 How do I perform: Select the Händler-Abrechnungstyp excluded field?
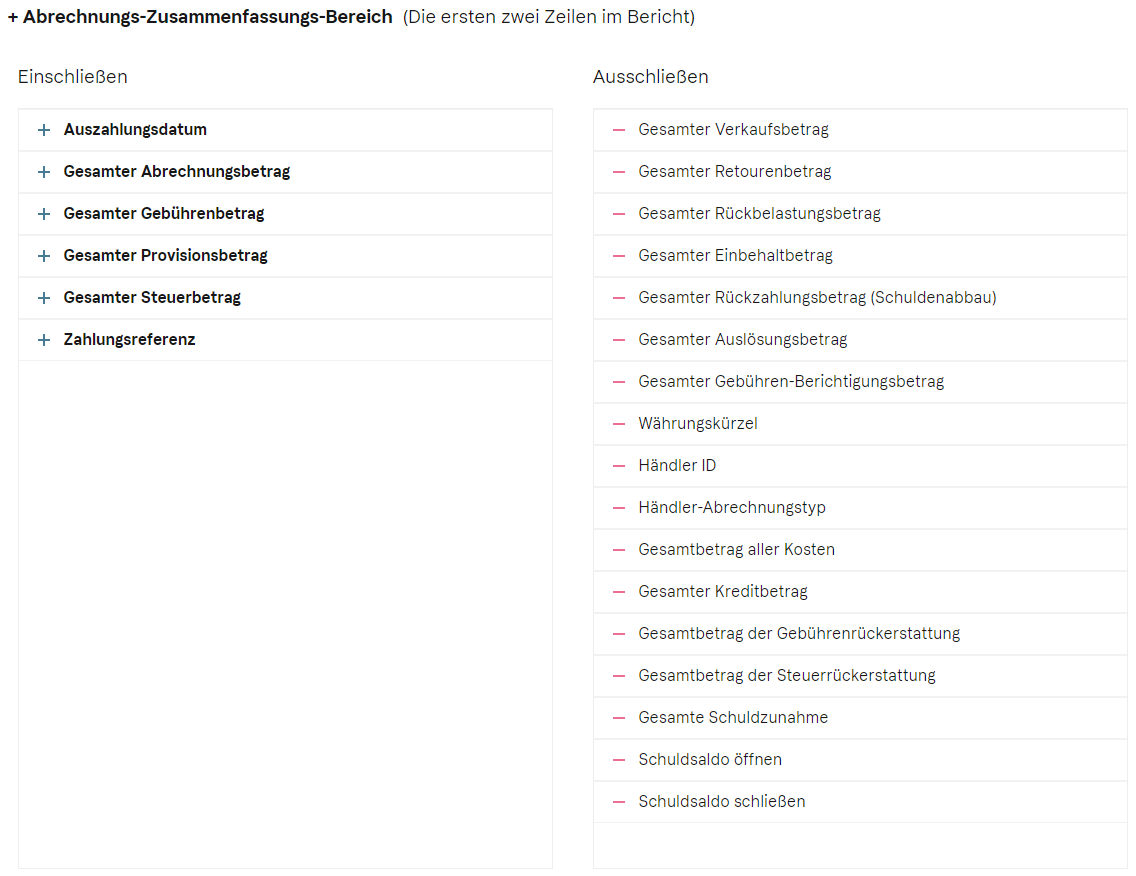[732, 508]
